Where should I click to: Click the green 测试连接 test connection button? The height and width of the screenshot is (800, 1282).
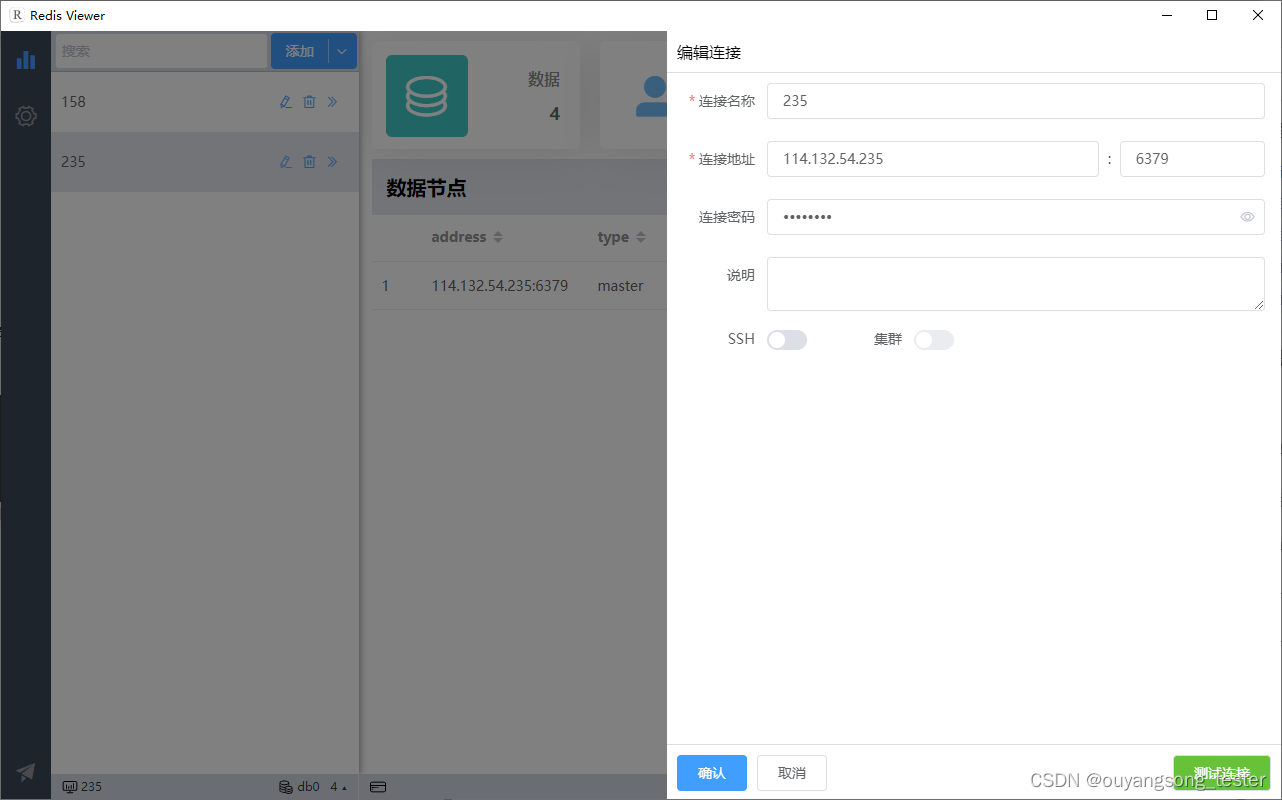[1222, 773]
